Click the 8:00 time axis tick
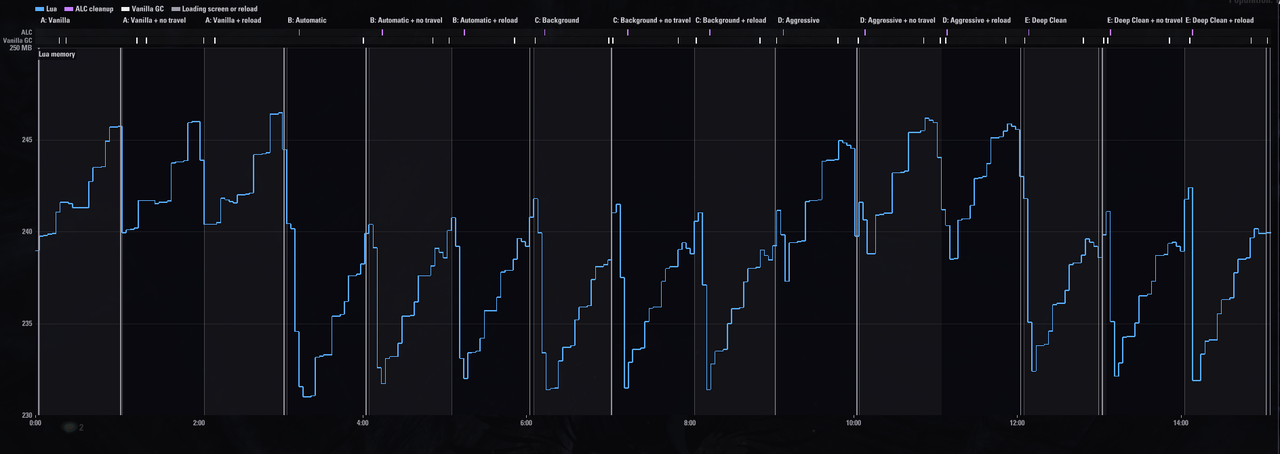 pos(690,423)
